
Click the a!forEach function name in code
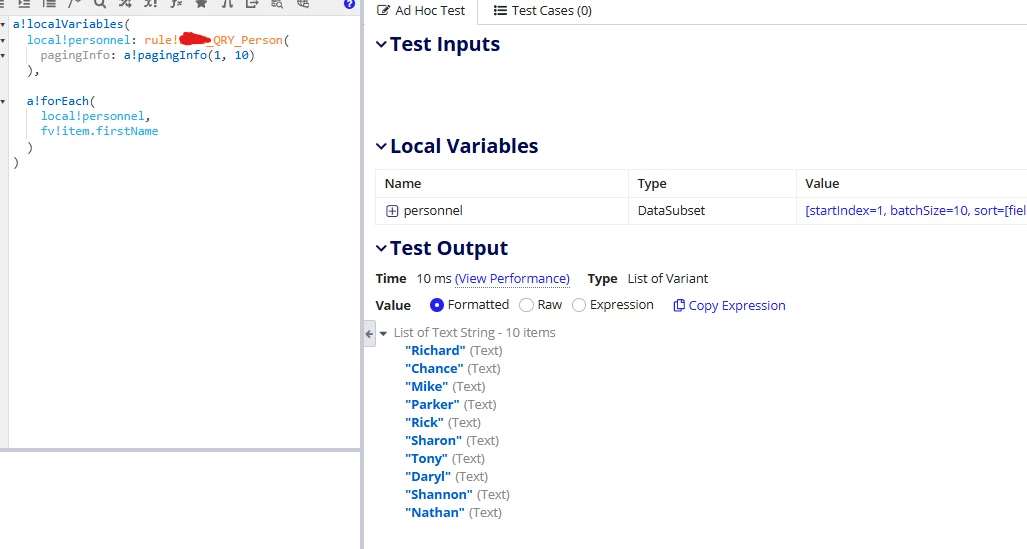click(x=58, y=101)
